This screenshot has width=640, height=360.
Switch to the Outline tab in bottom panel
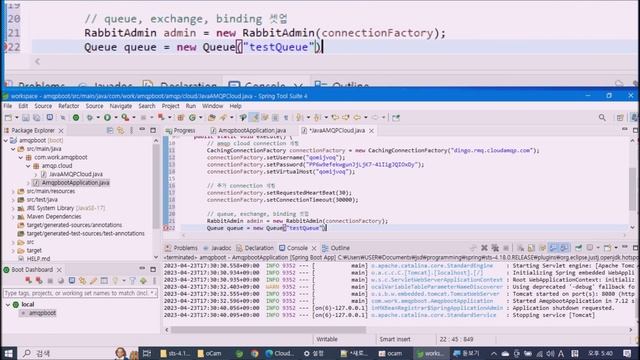coord(336,248)
